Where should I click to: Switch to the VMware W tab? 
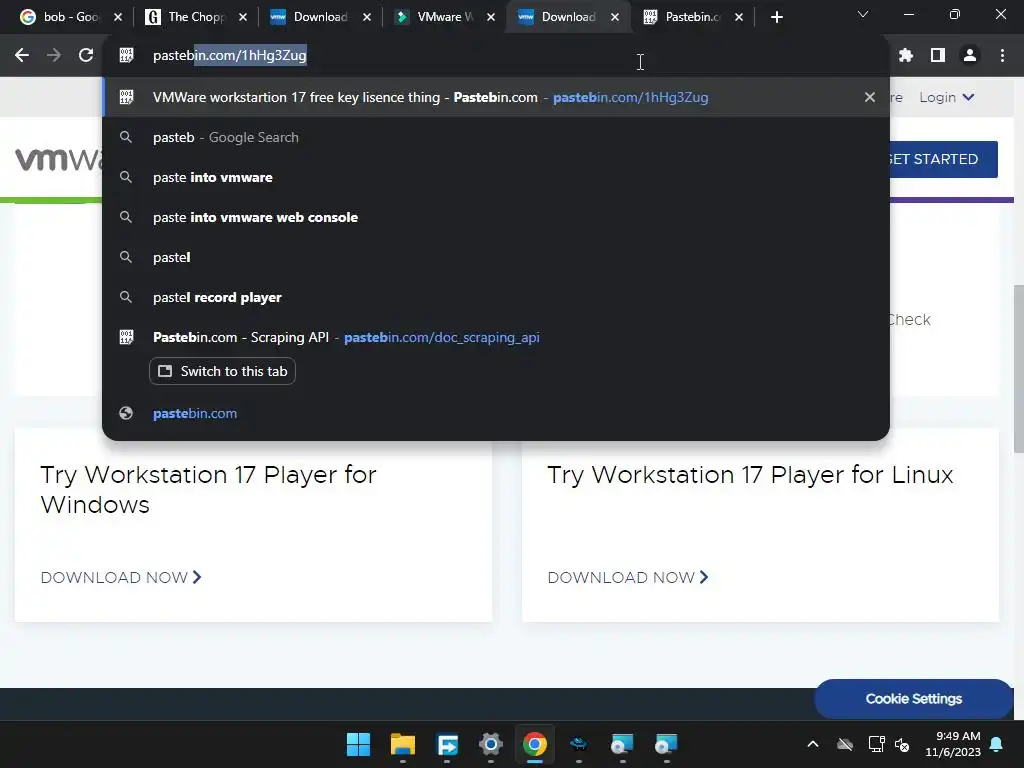coord(434,17)
